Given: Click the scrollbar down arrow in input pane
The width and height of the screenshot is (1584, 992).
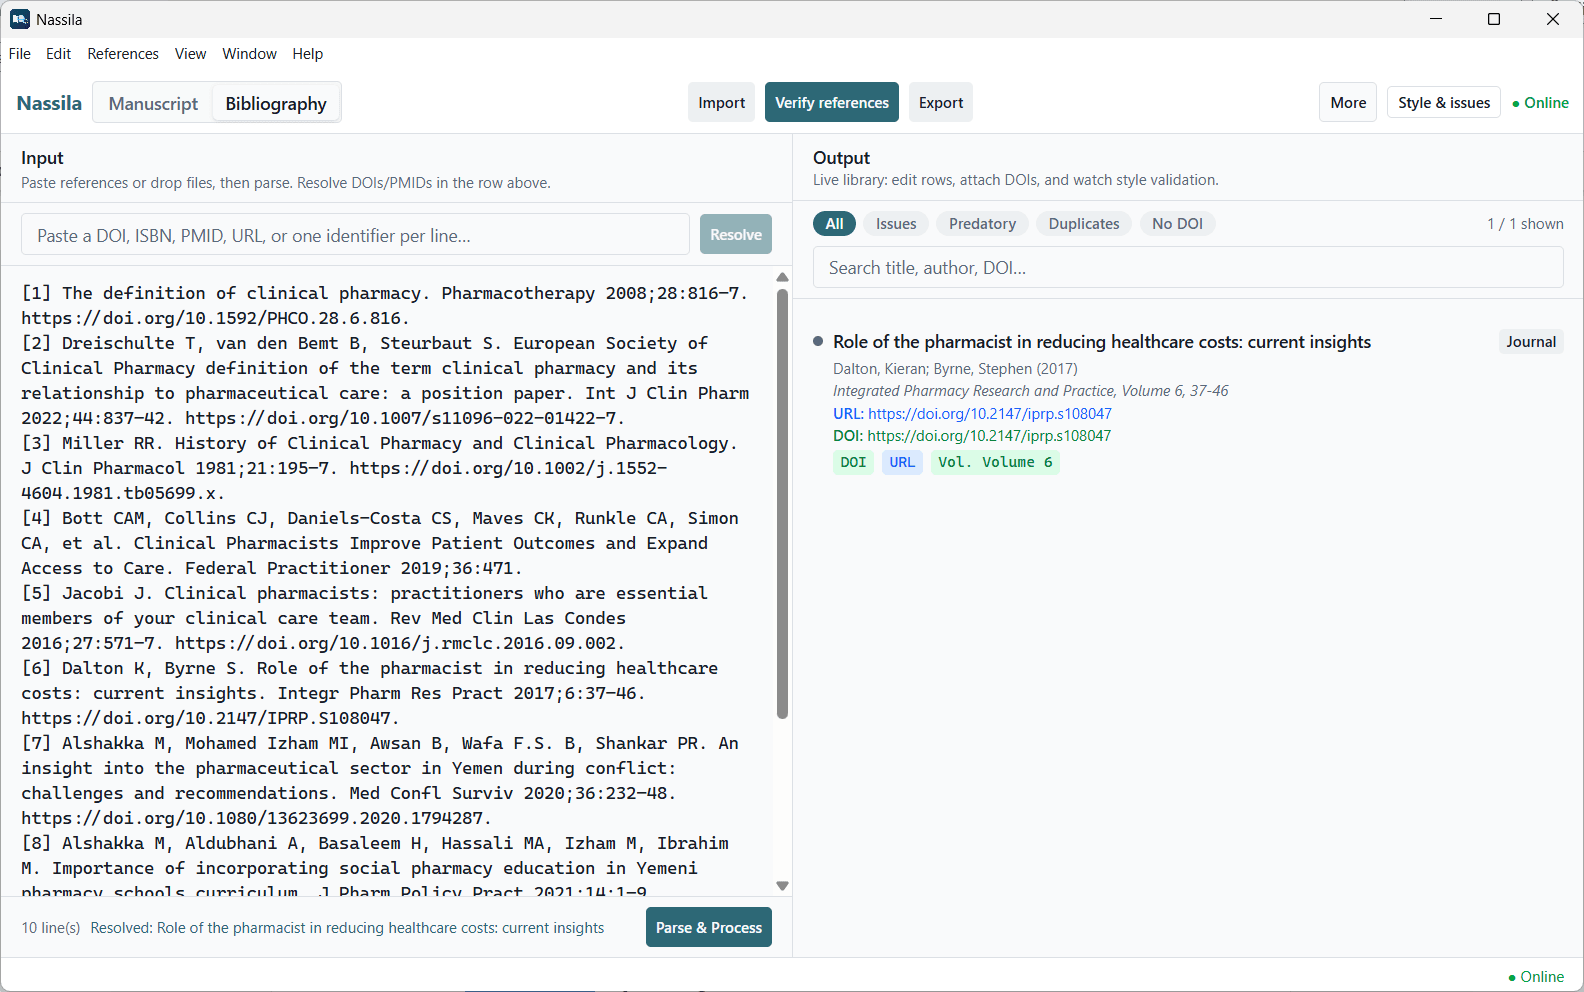Looking at the screenshot, I should (782, 886).
